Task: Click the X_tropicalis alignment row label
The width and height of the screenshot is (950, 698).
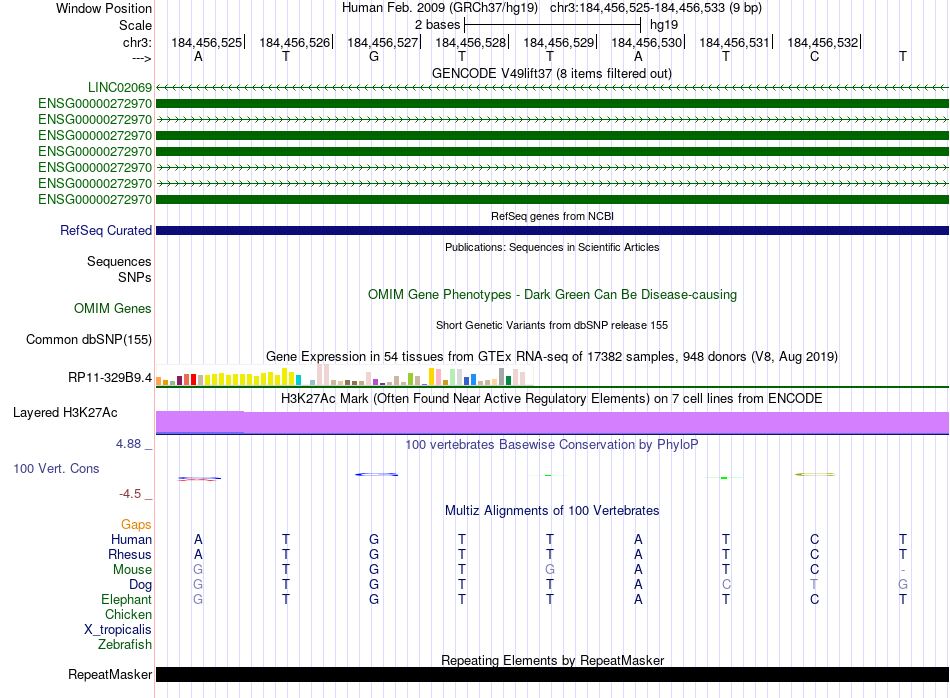Action: [118, 630]
